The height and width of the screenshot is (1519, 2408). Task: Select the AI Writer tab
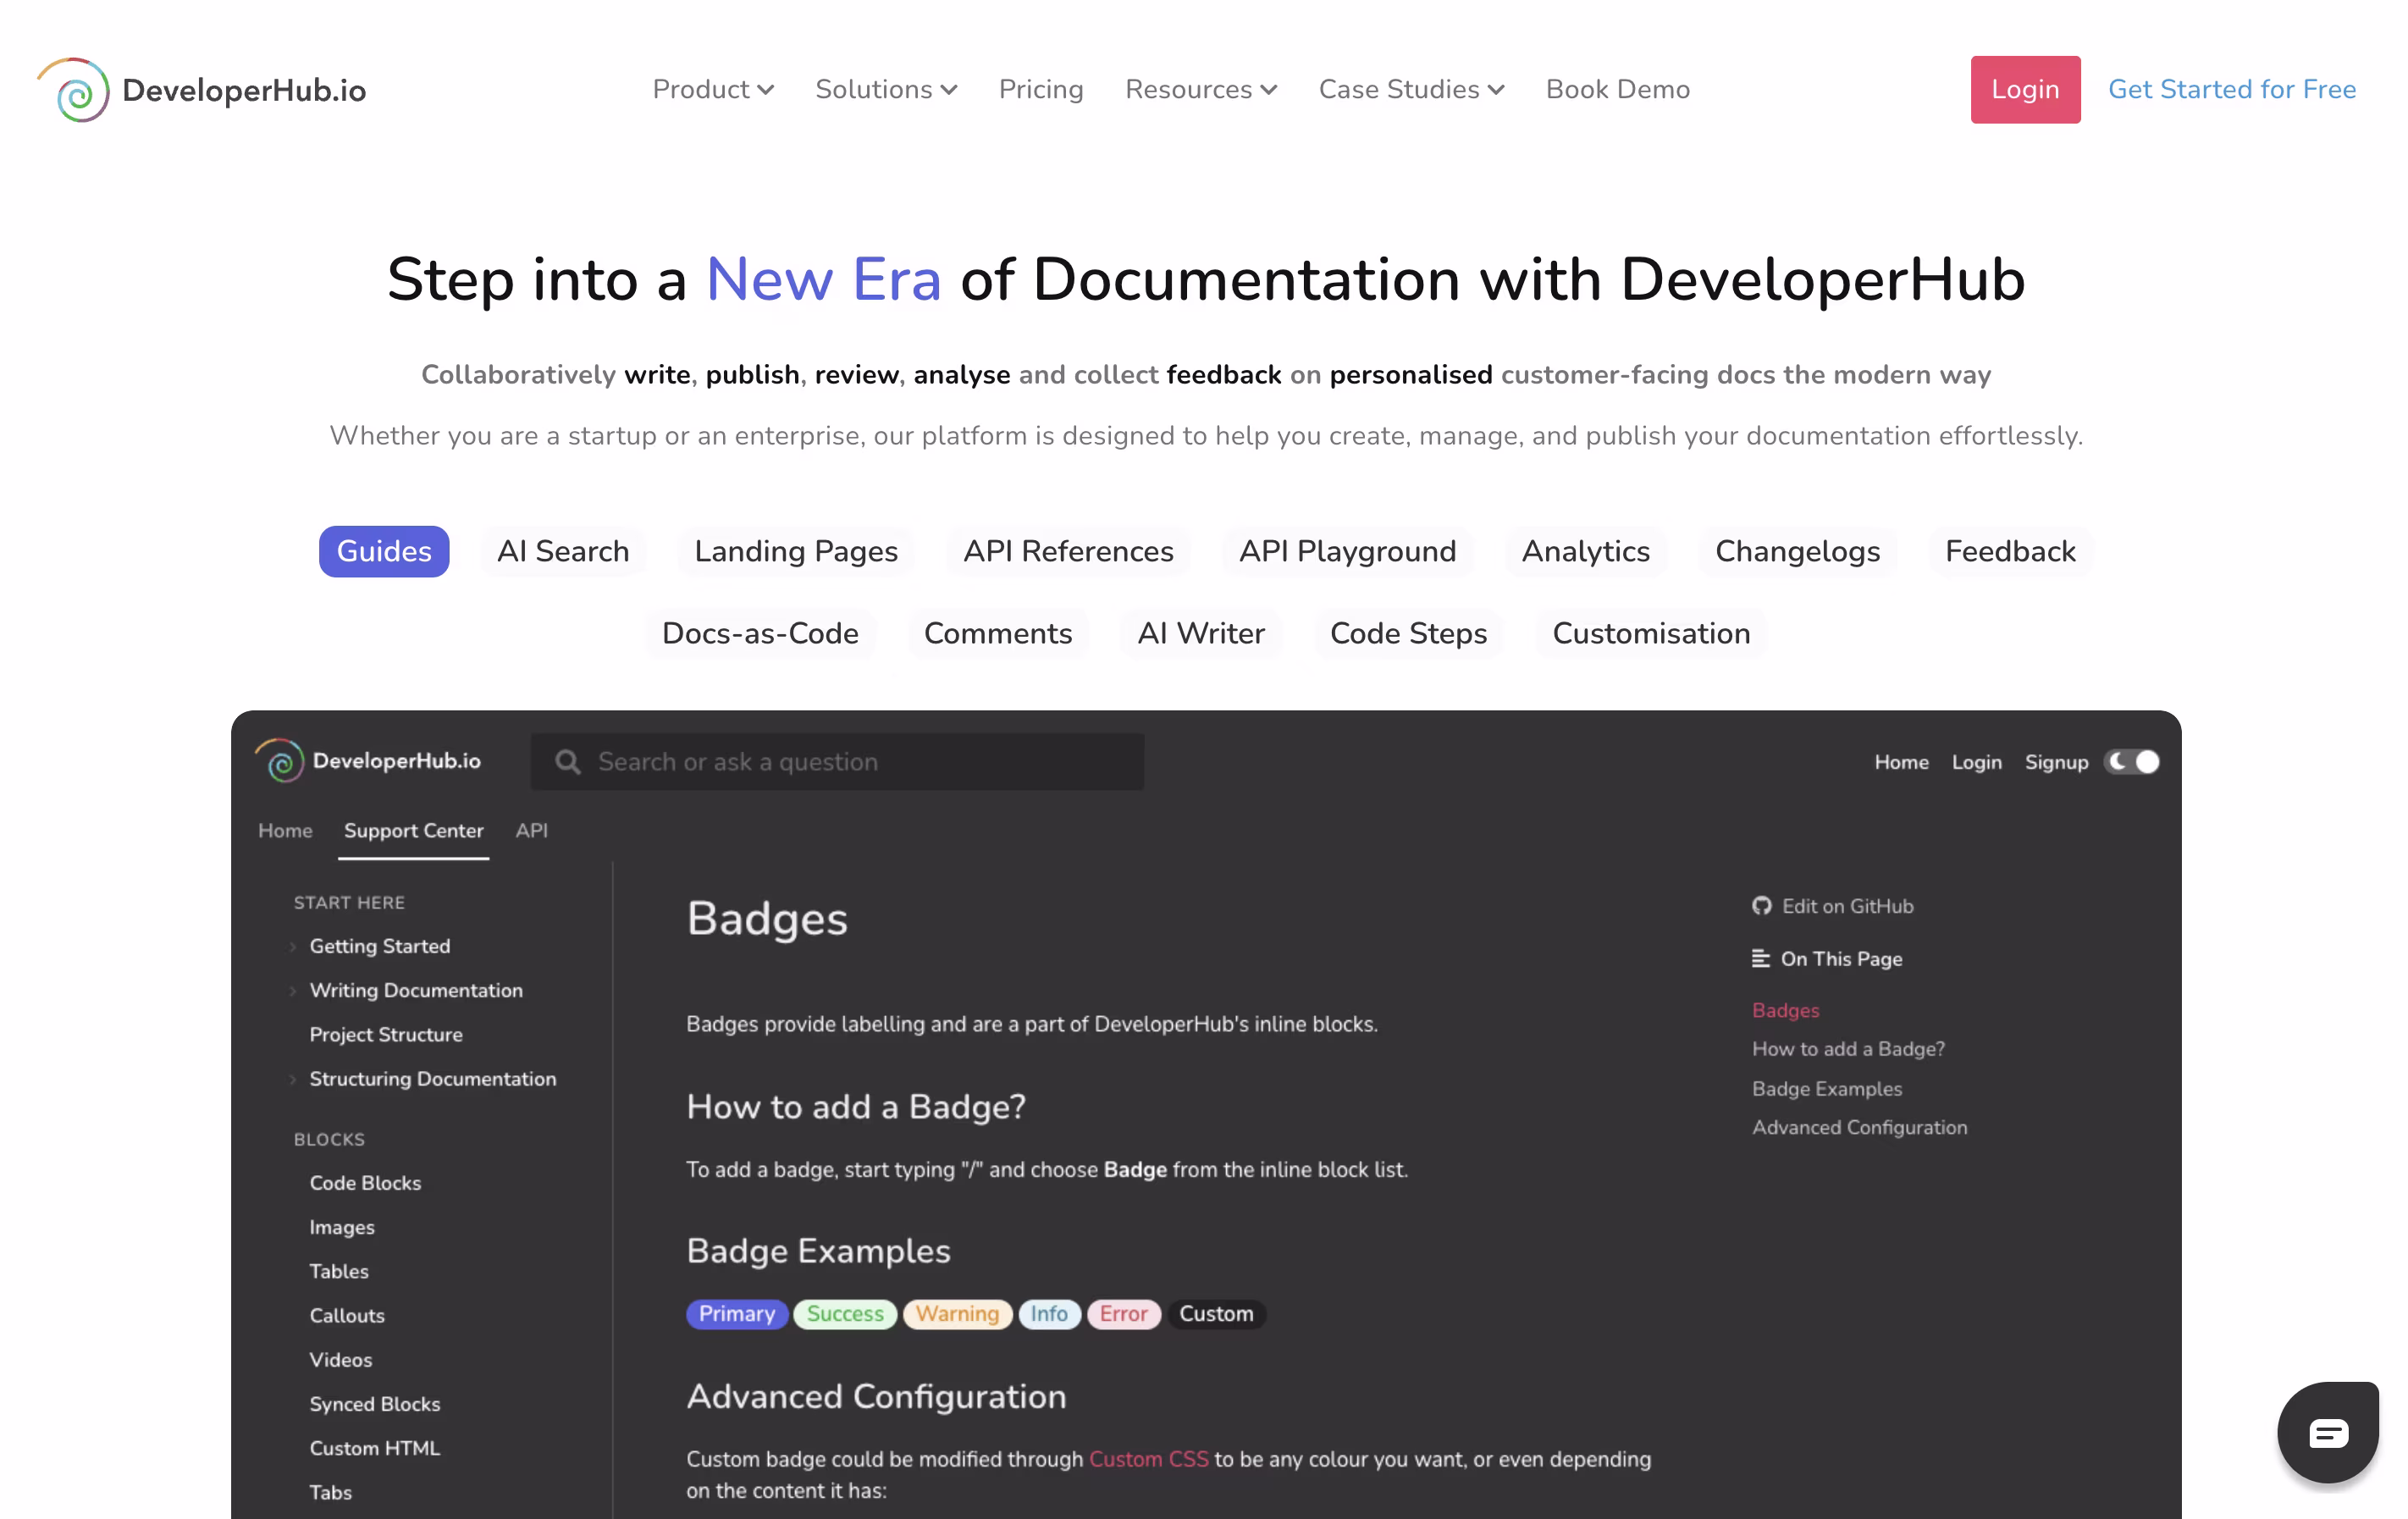1201,633
